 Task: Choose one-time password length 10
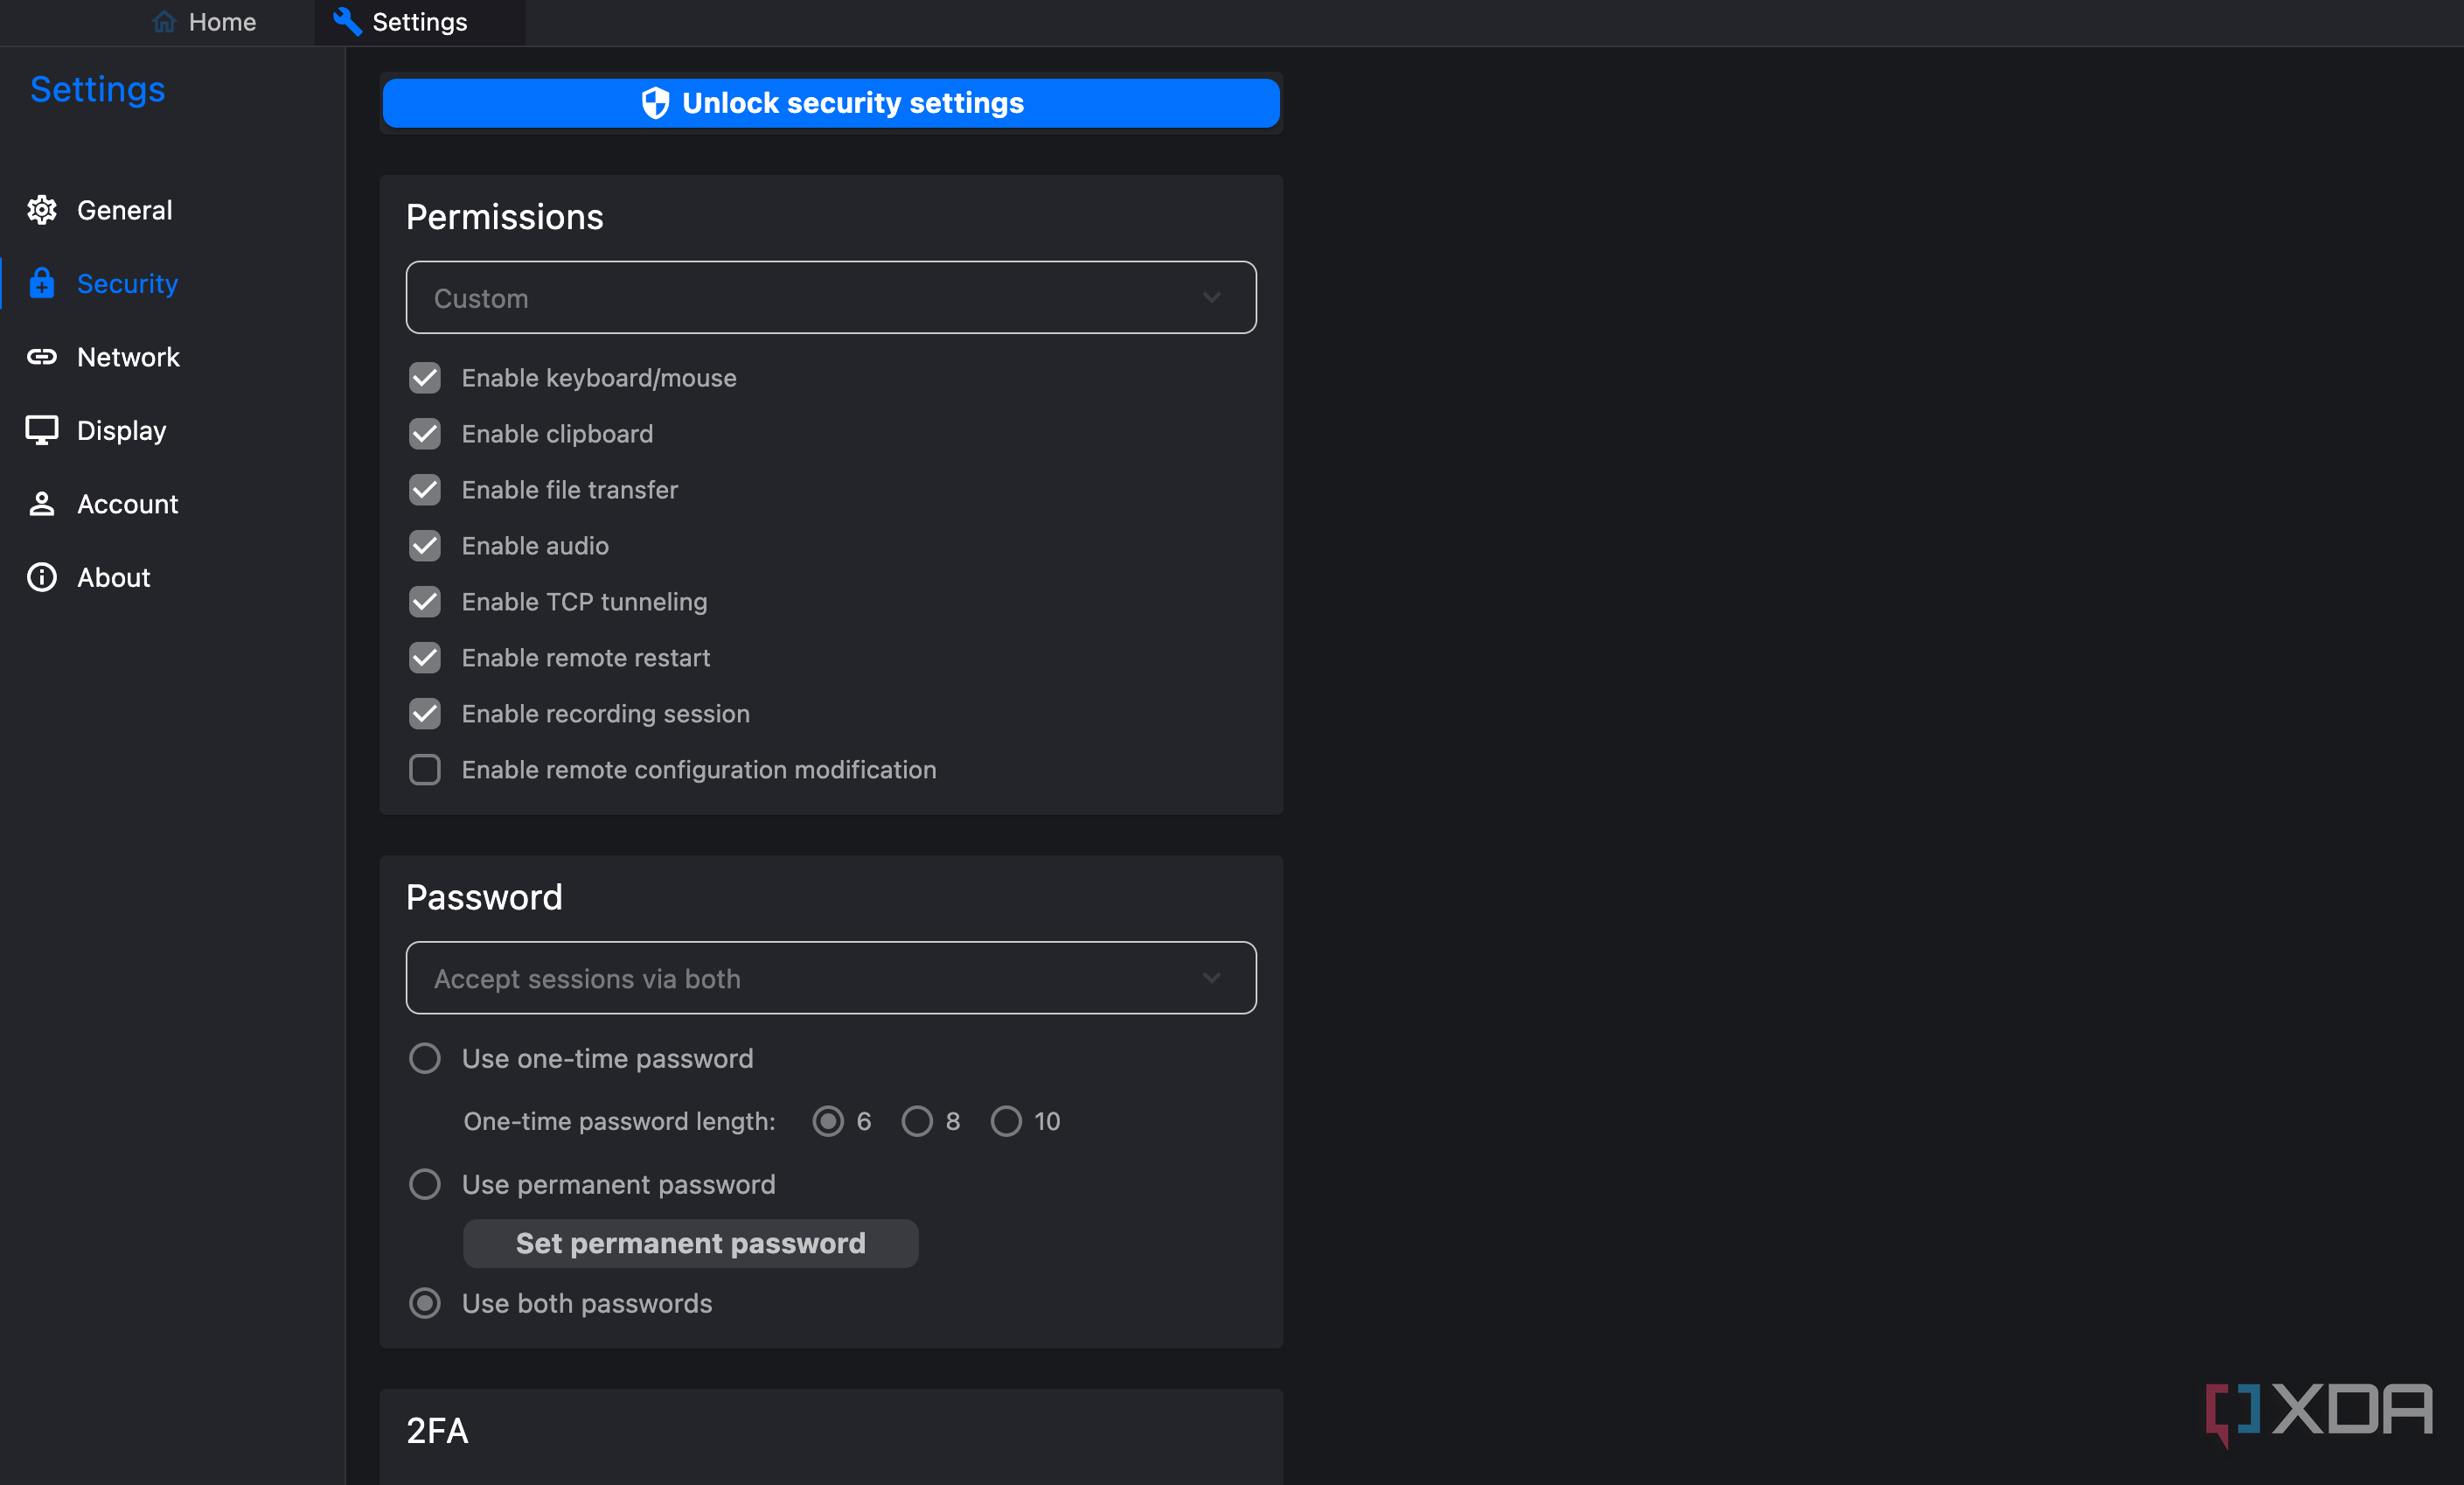pyautogui.click(x=1006, y=1121)
